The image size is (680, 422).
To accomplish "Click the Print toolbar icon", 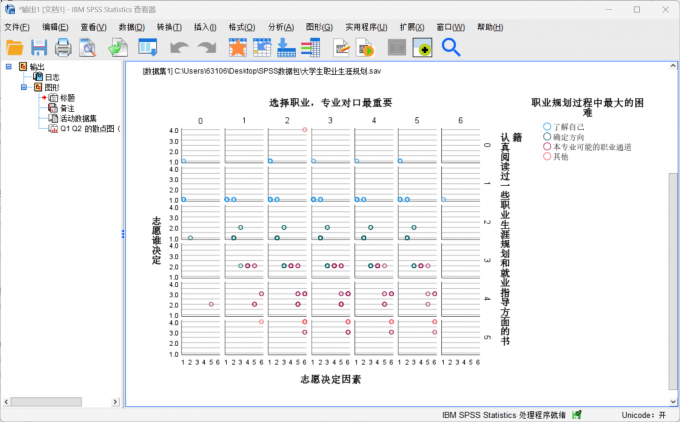I will tap(63, 47).
